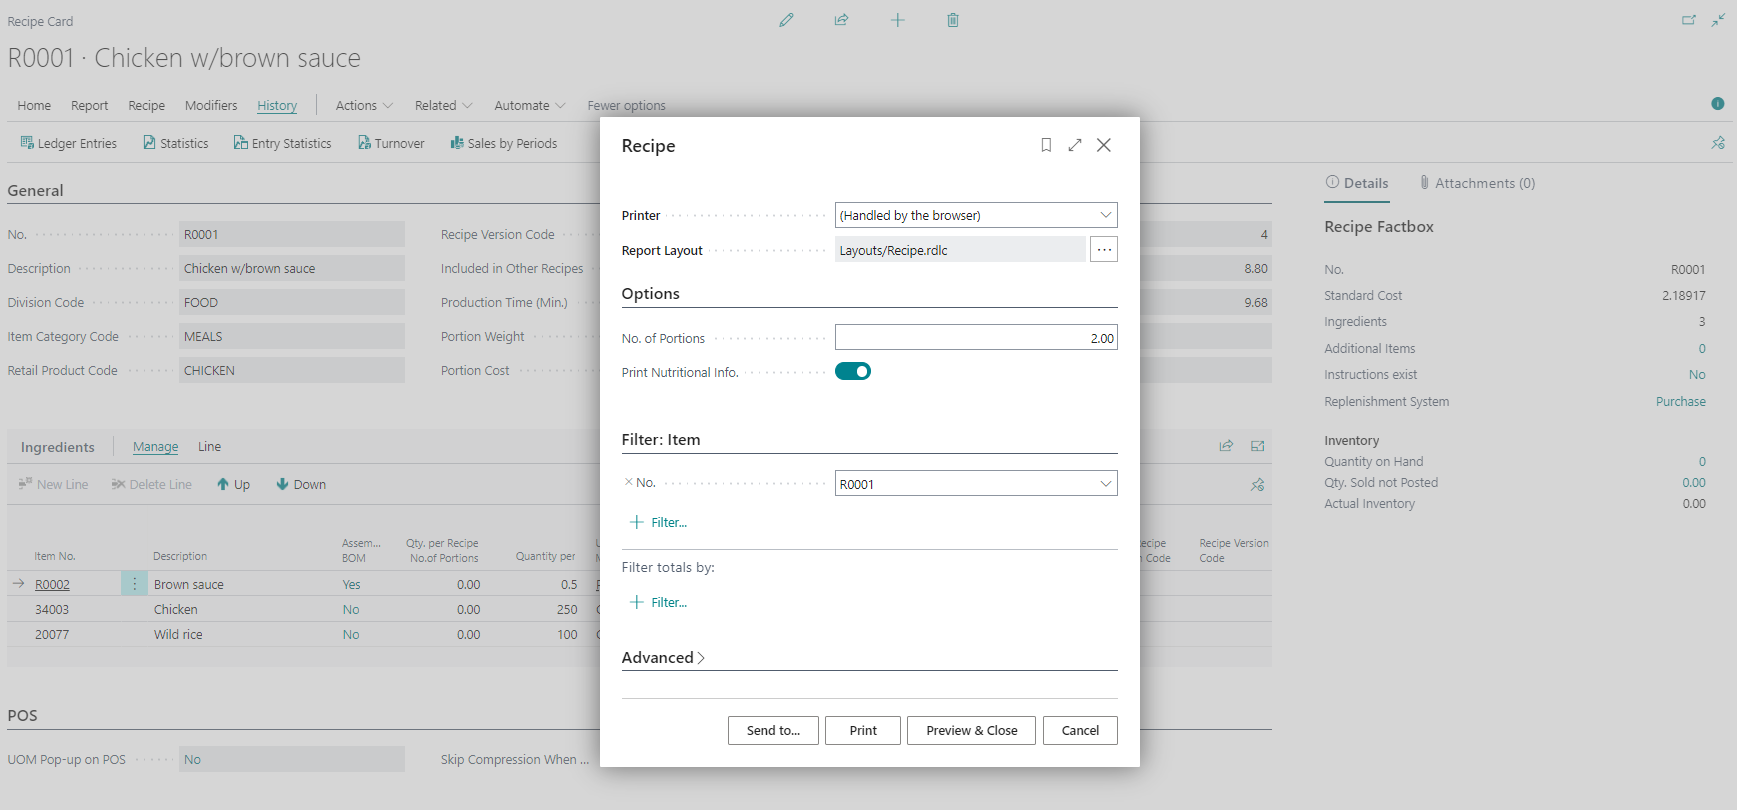Toggle Print Nutritional Info. switch
The width and height of the screenshot is (1737, 810).
[x=853, y=372]
